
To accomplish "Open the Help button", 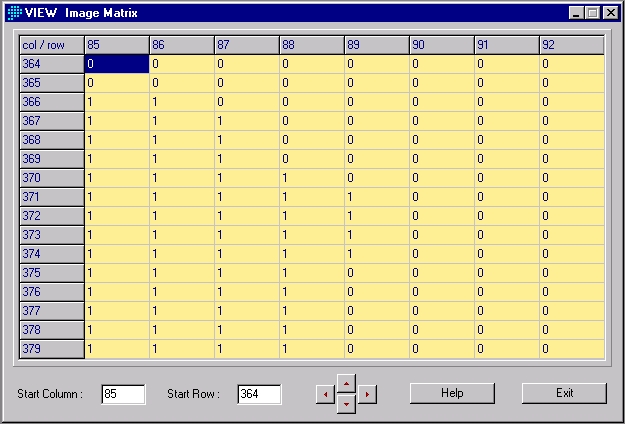I will [x=452, y=393].
